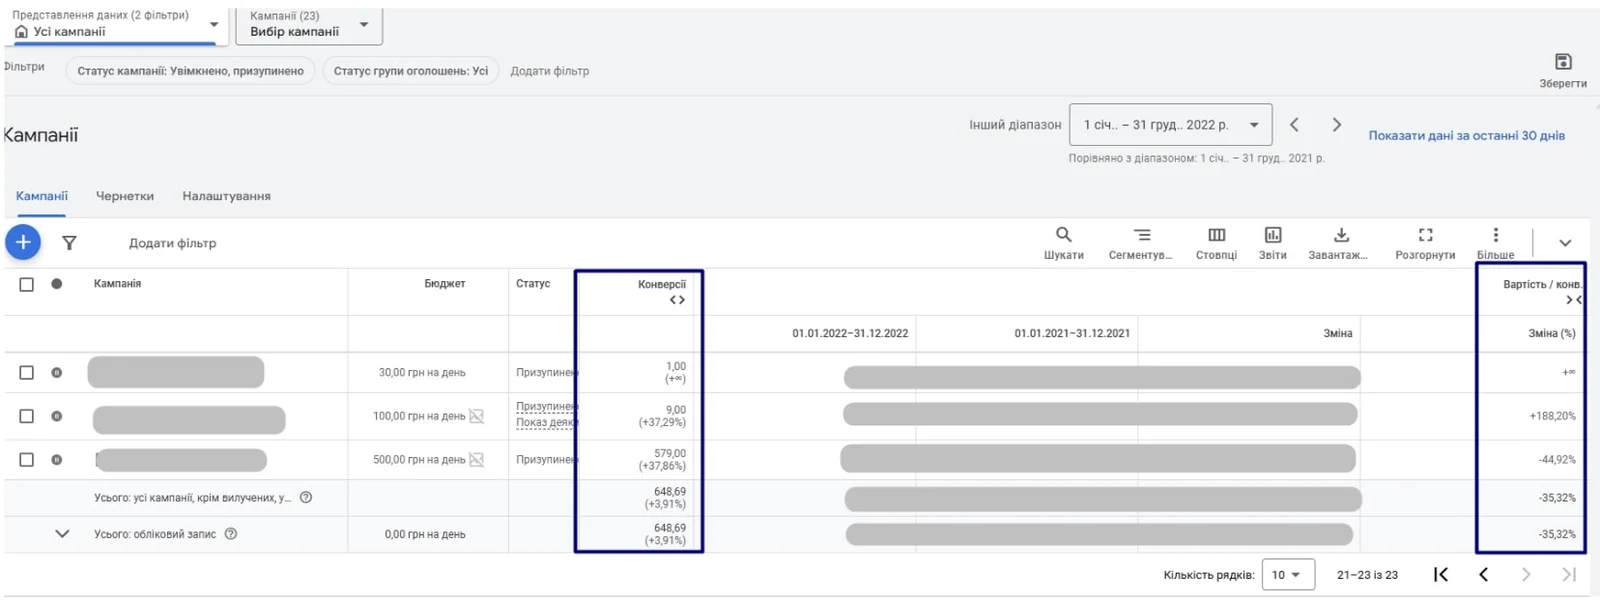Click the Розгорнути expand fullscreen tool
Viewport: 1600px width, 601px height.
coord(1425,242)
